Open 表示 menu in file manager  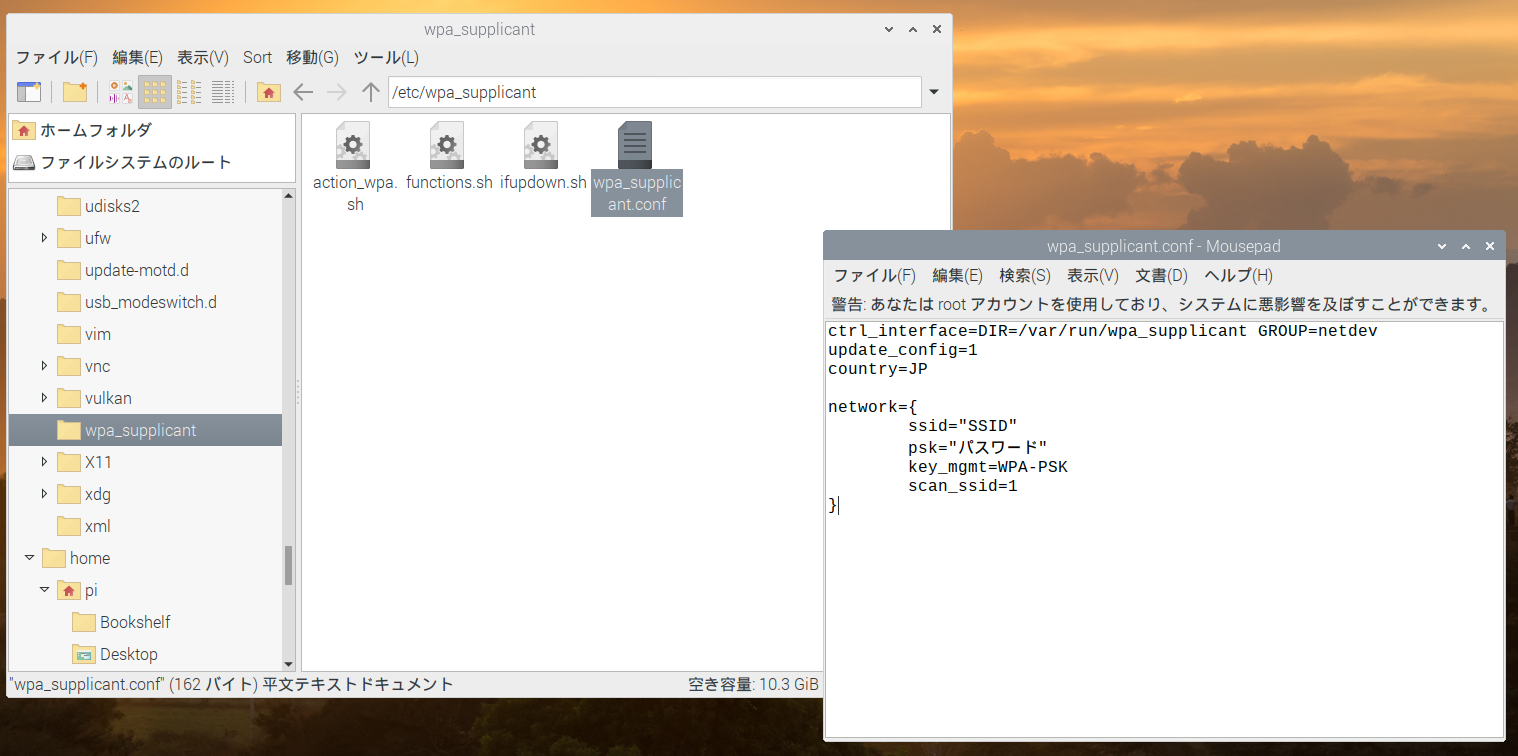pyautogui.click(x=203, y=57)
